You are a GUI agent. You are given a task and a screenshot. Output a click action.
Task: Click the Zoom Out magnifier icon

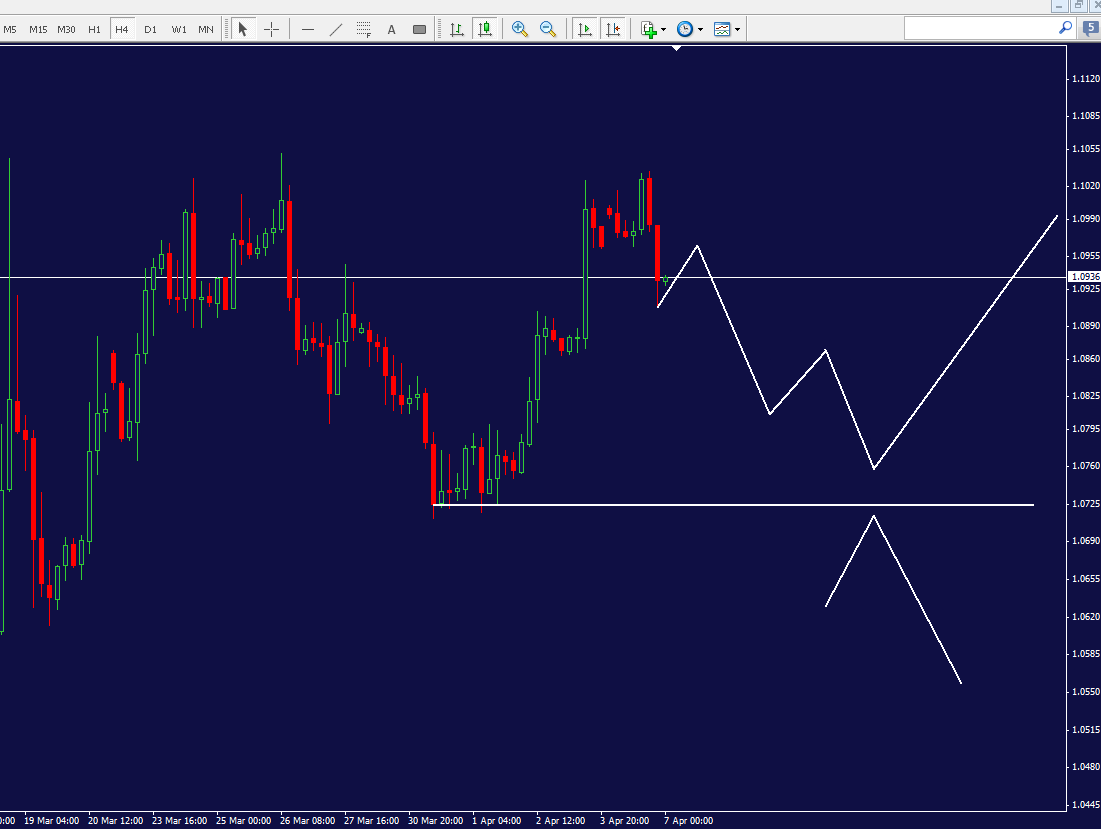tap(548, 28)
